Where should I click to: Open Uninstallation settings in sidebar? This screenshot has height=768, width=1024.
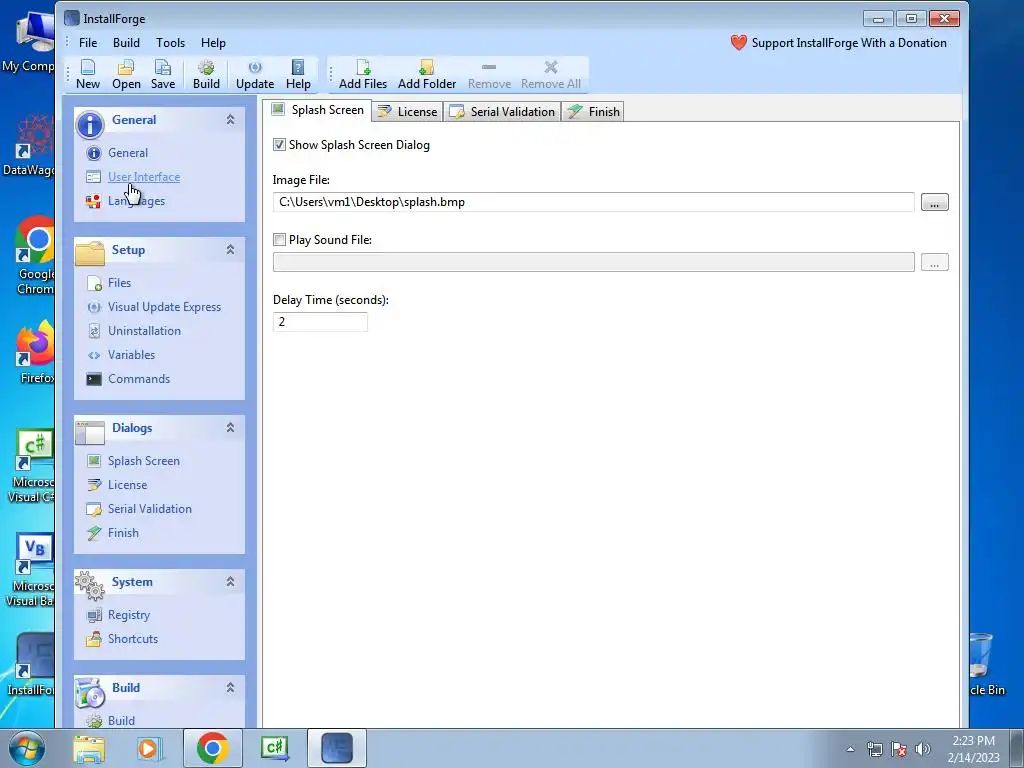pos(144,331)
